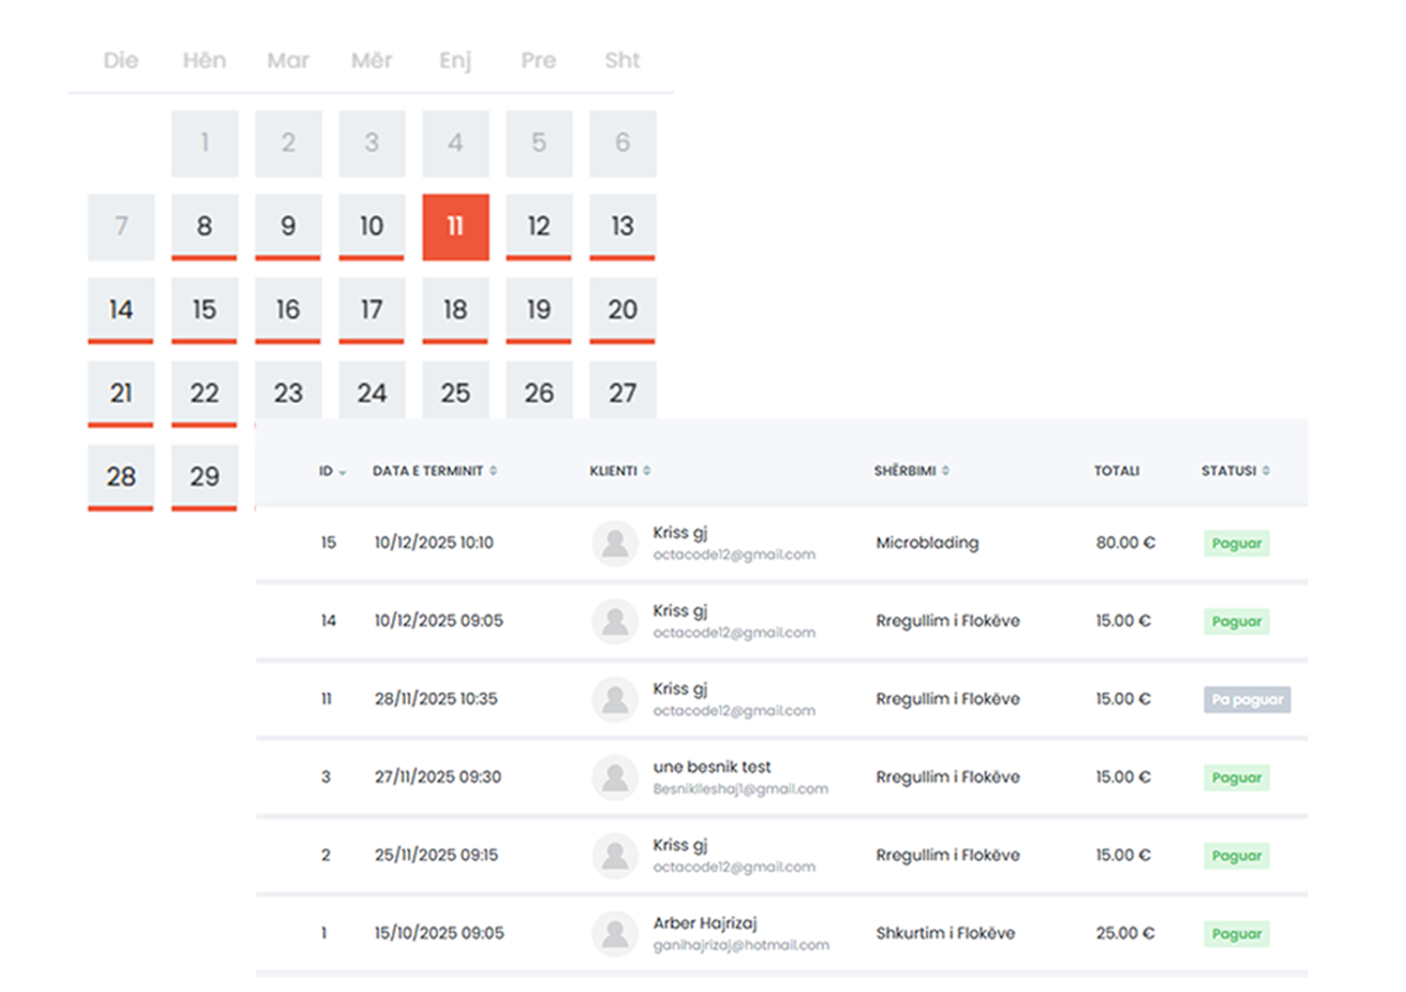Pick day 20 on the calendar
The height and width of the screenshot is (992, 1406).
point(622,310)
